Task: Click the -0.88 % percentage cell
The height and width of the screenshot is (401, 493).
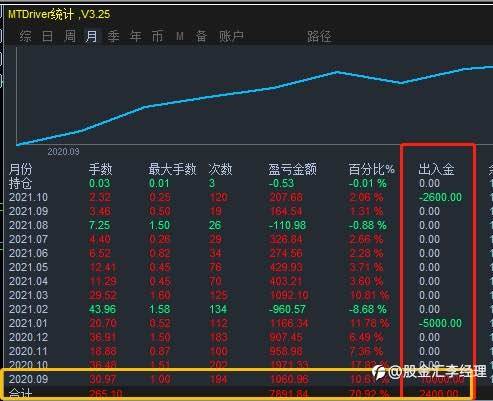Action: point(368,225)
